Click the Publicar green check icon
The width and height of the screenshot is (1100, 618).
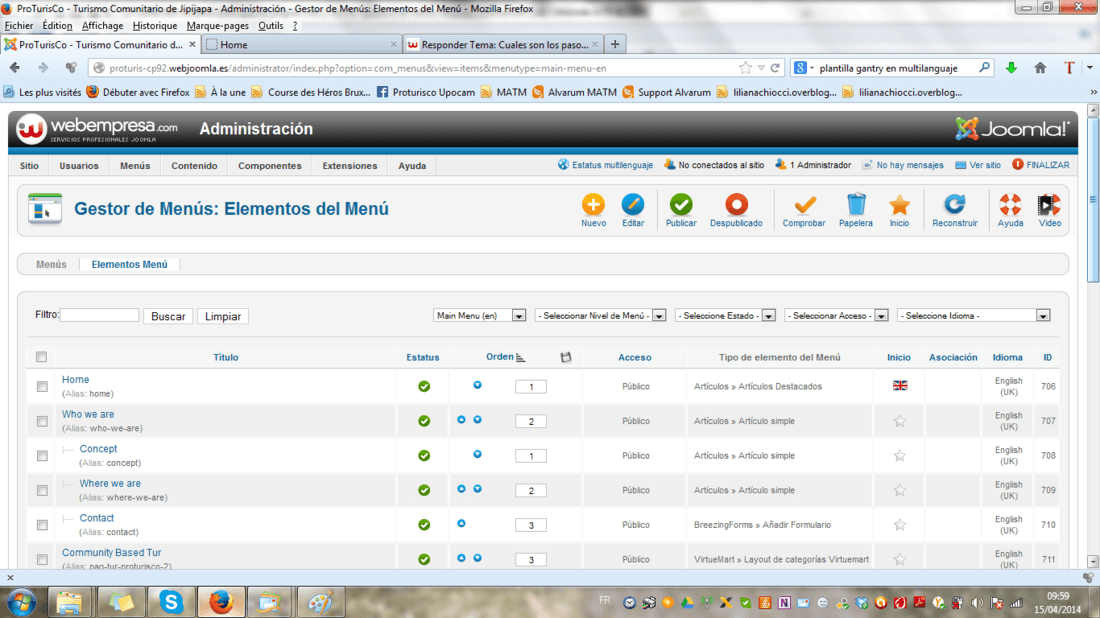pyautogui.click(x=680, y=205)
